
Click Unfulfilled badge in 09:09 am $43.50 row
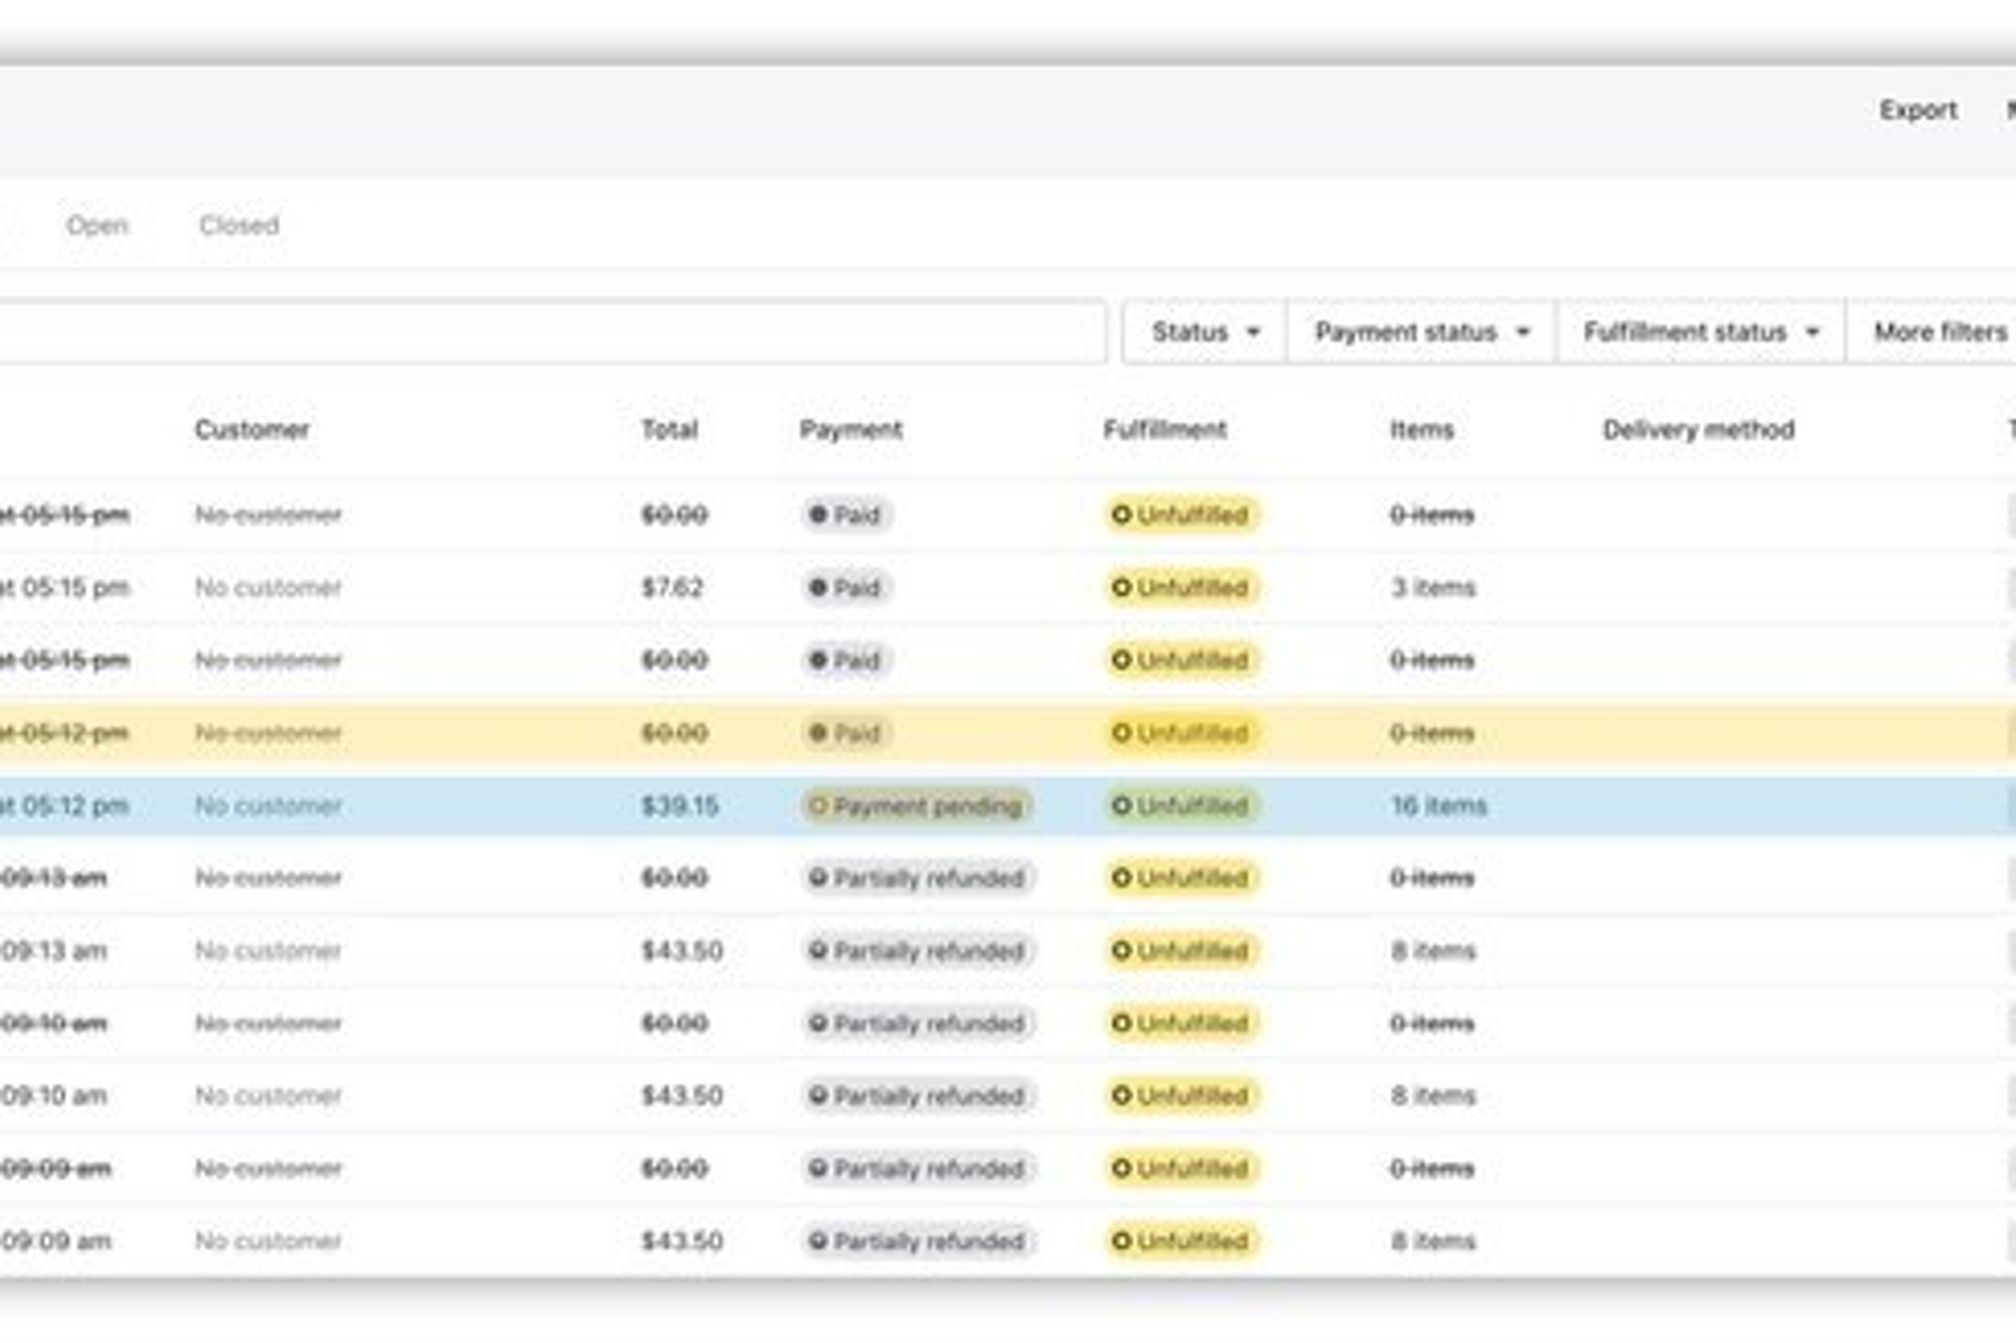1181,1241
